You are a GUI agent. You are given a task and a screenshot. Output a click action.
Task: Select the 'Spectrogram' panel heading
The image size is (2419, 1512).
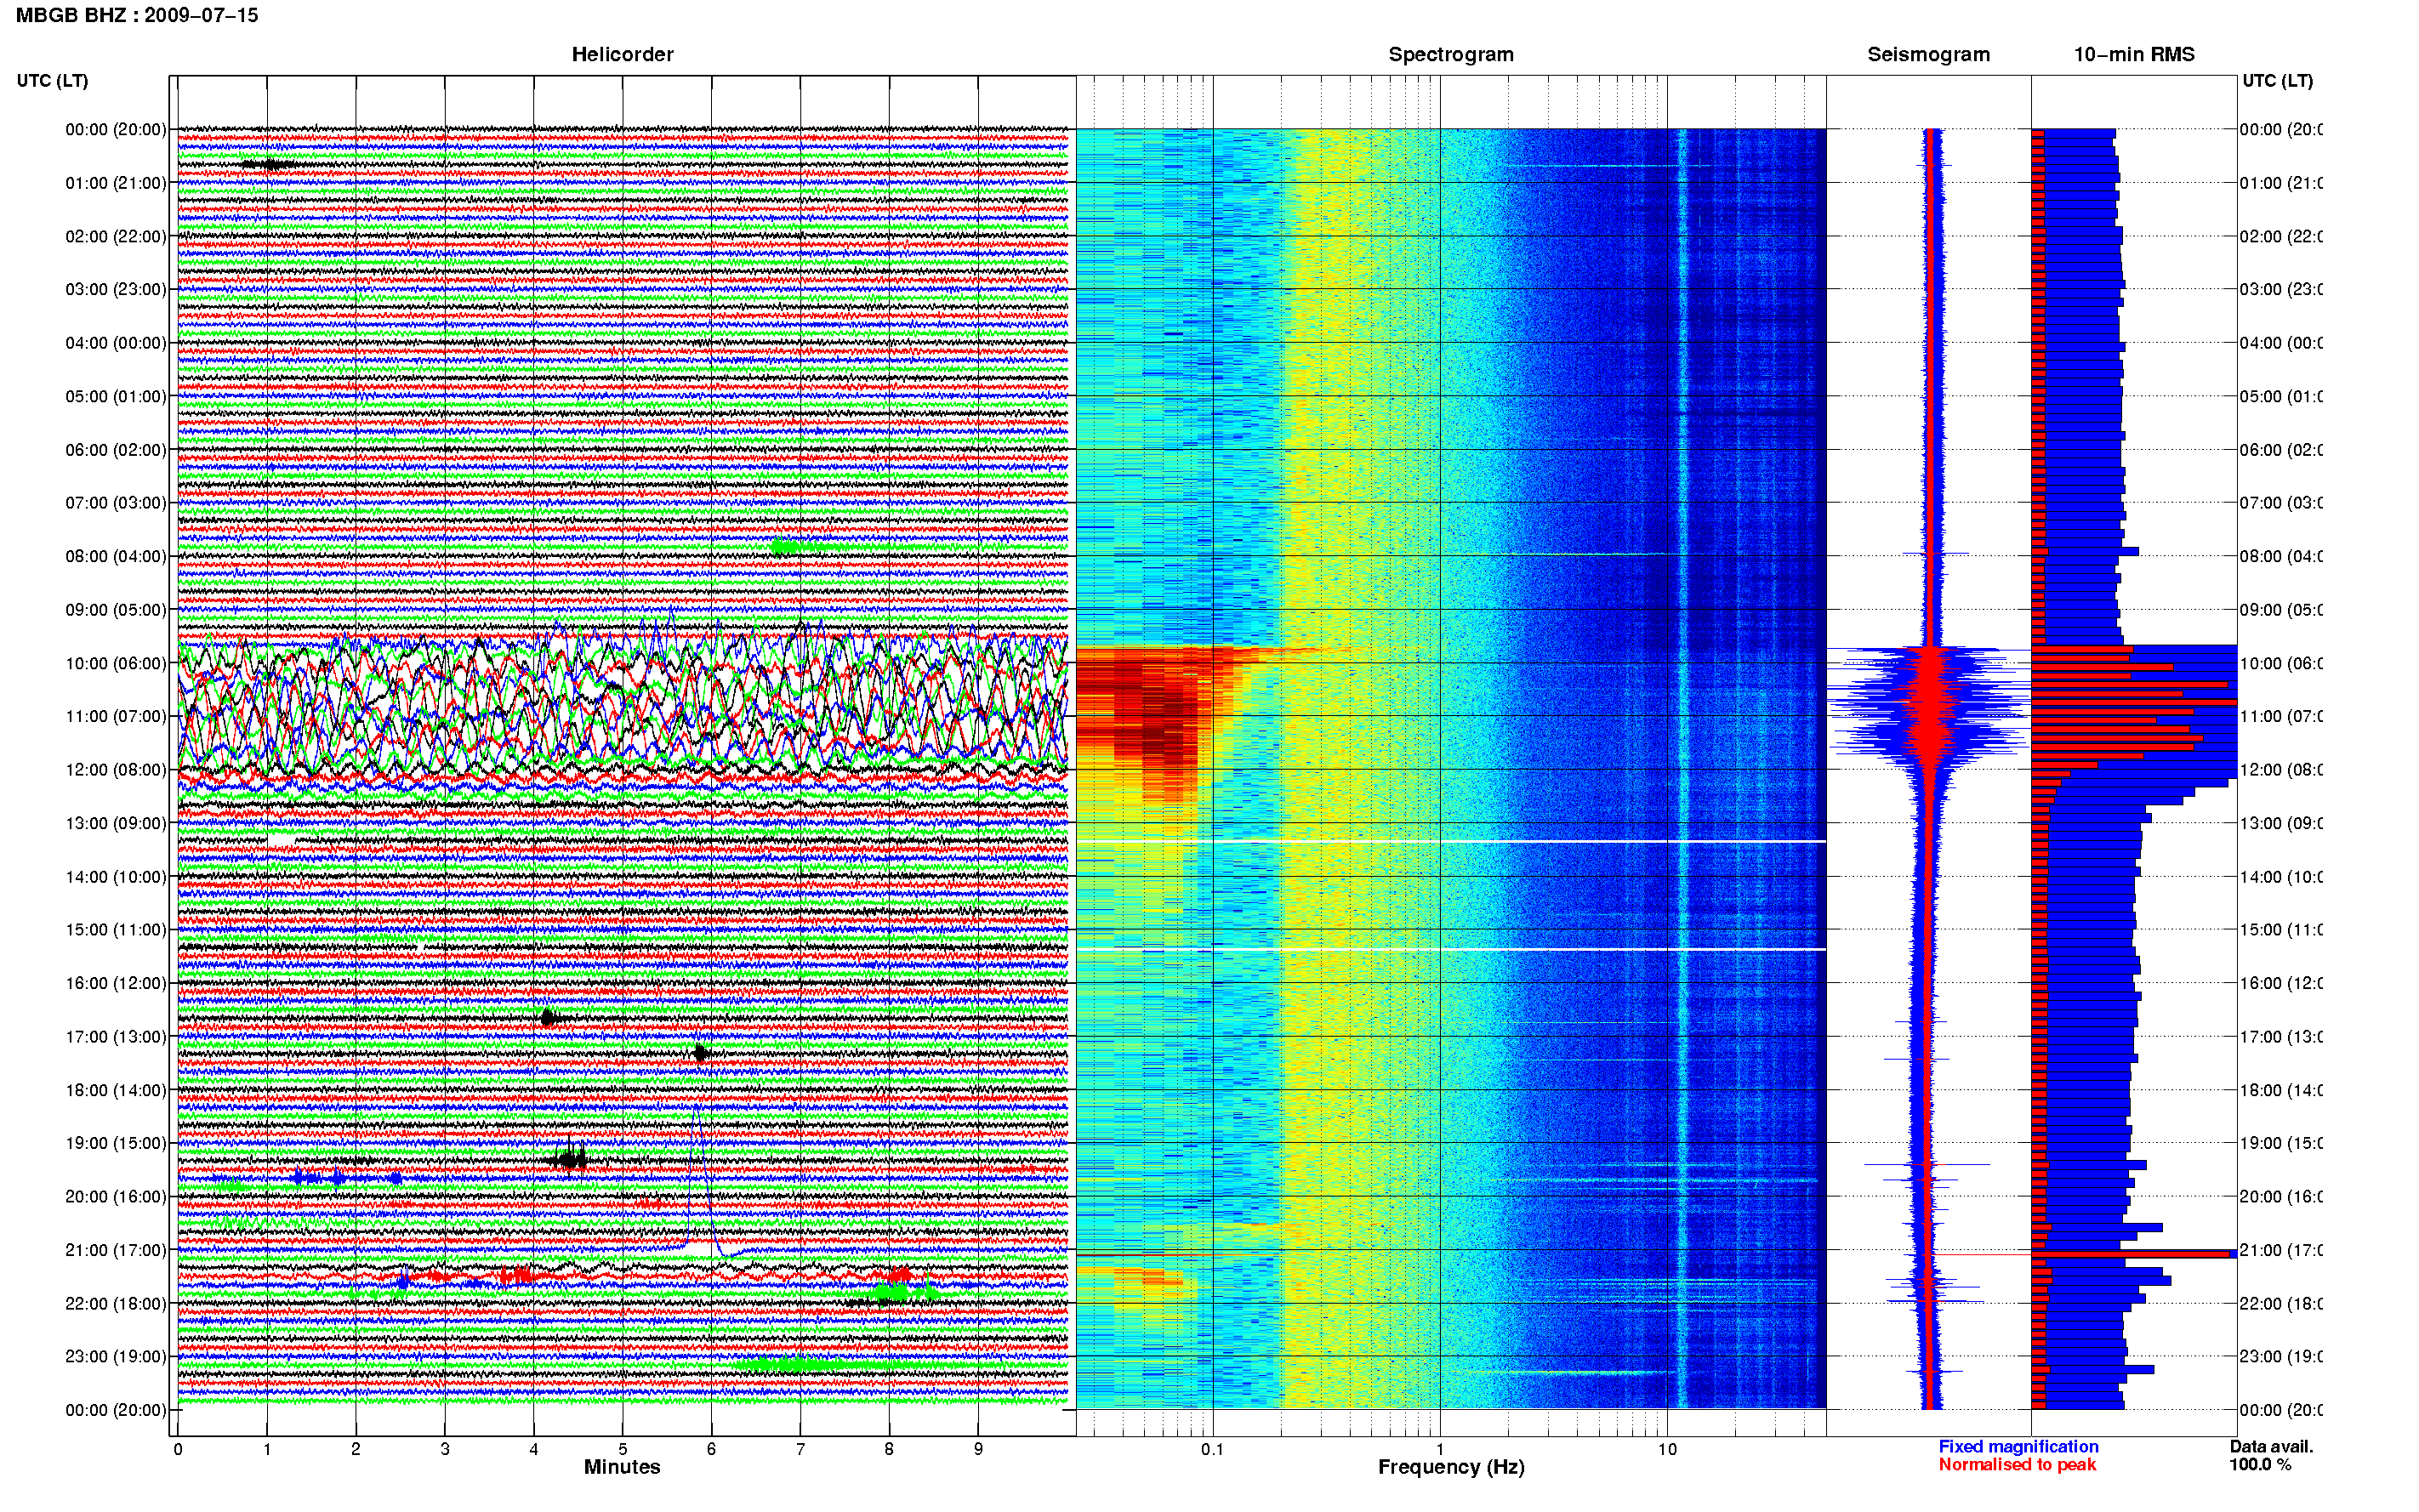pos(1451,54)
